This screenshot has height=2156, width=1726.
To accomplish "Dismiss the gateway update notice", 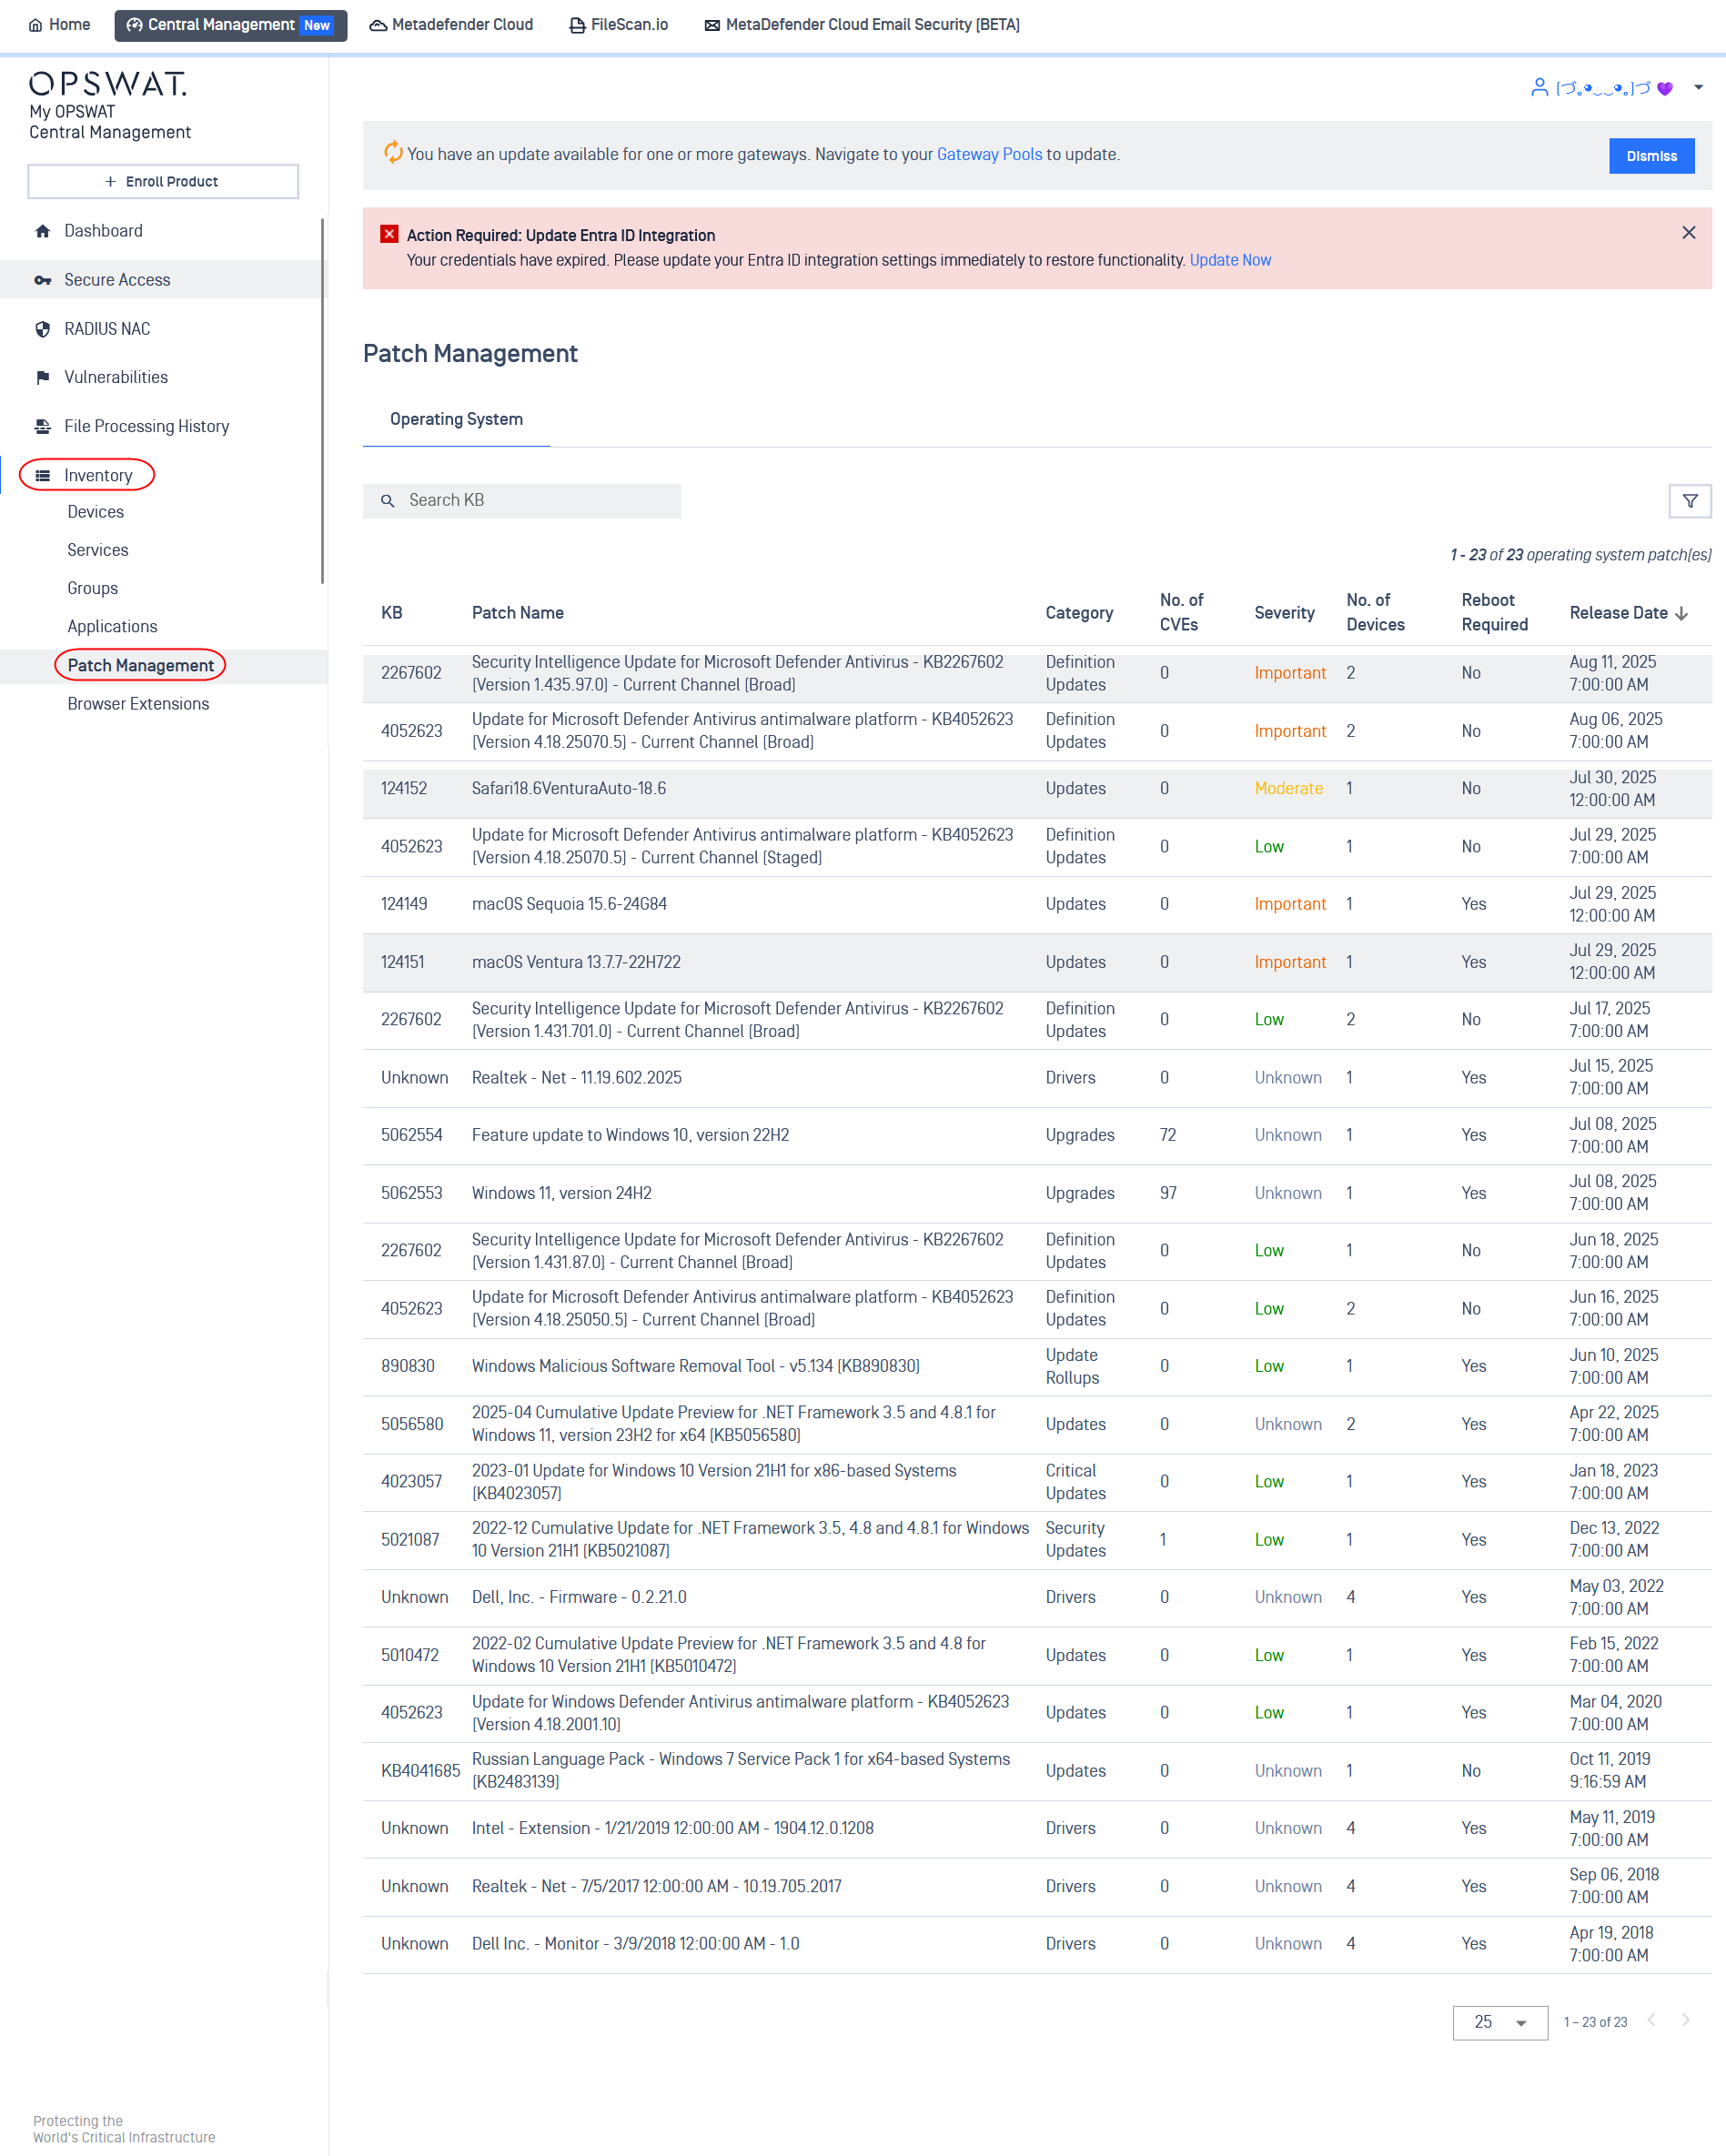I will coord(1651,156).
